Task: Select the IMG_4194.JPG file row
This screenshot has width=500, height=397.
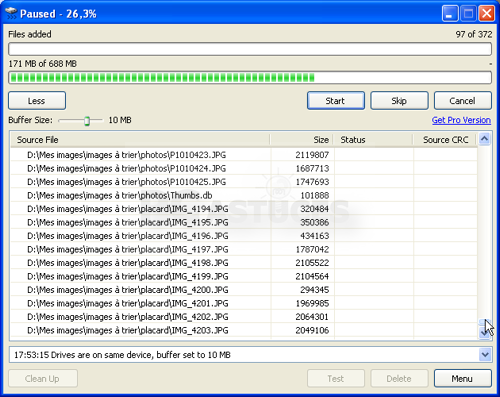Action: click(244, 209)
